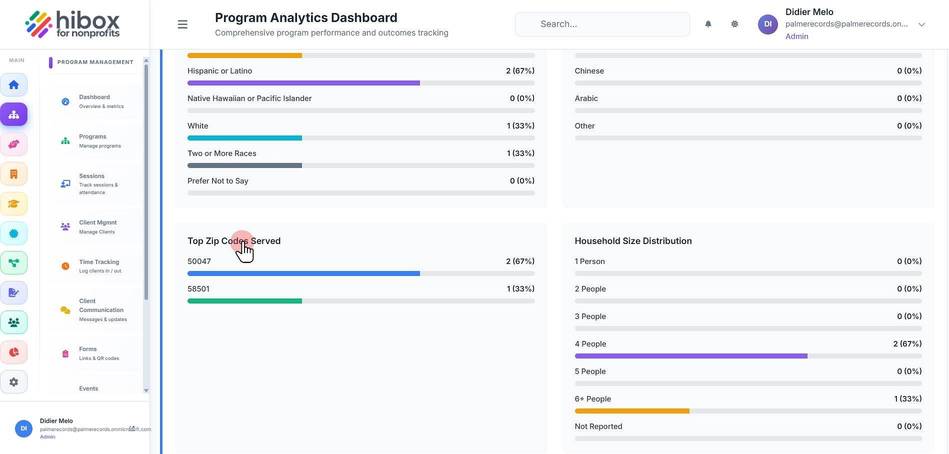Open the graduation cap icon in sidebar

coord(13,204)
